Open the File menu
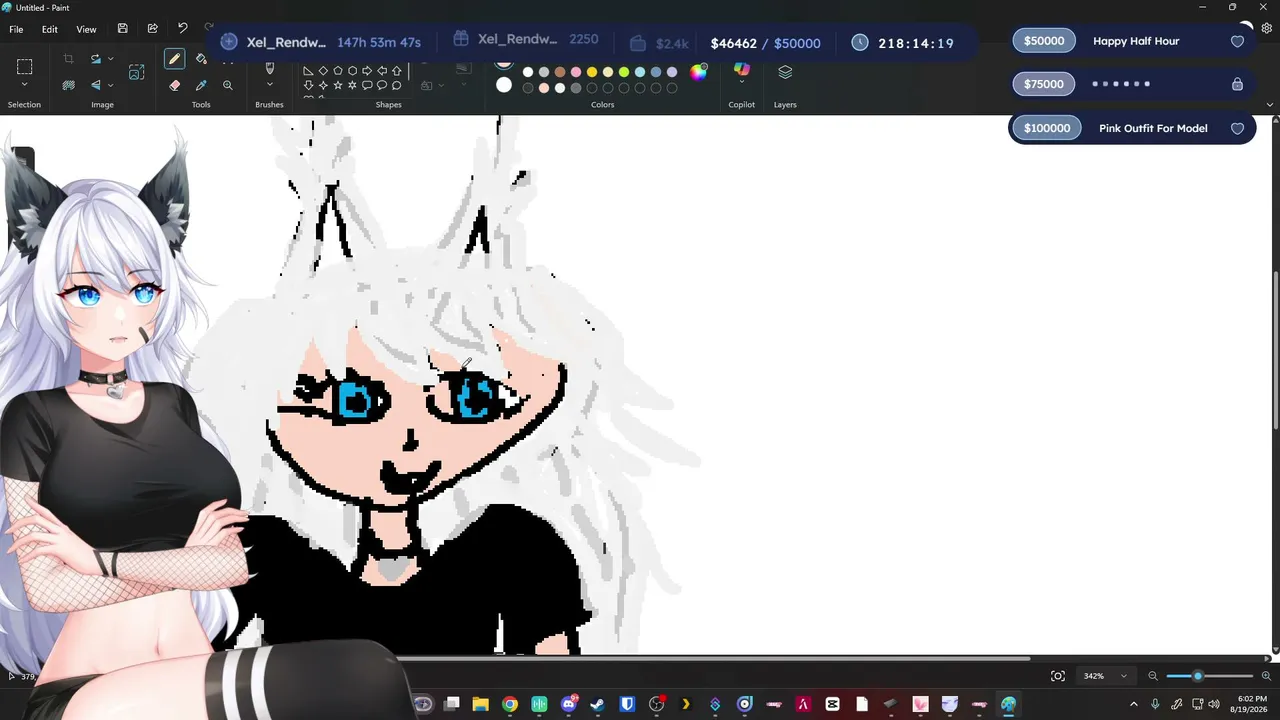This screenshot has height=720, width=1280. pyautogui.click(x=16, y=29)
